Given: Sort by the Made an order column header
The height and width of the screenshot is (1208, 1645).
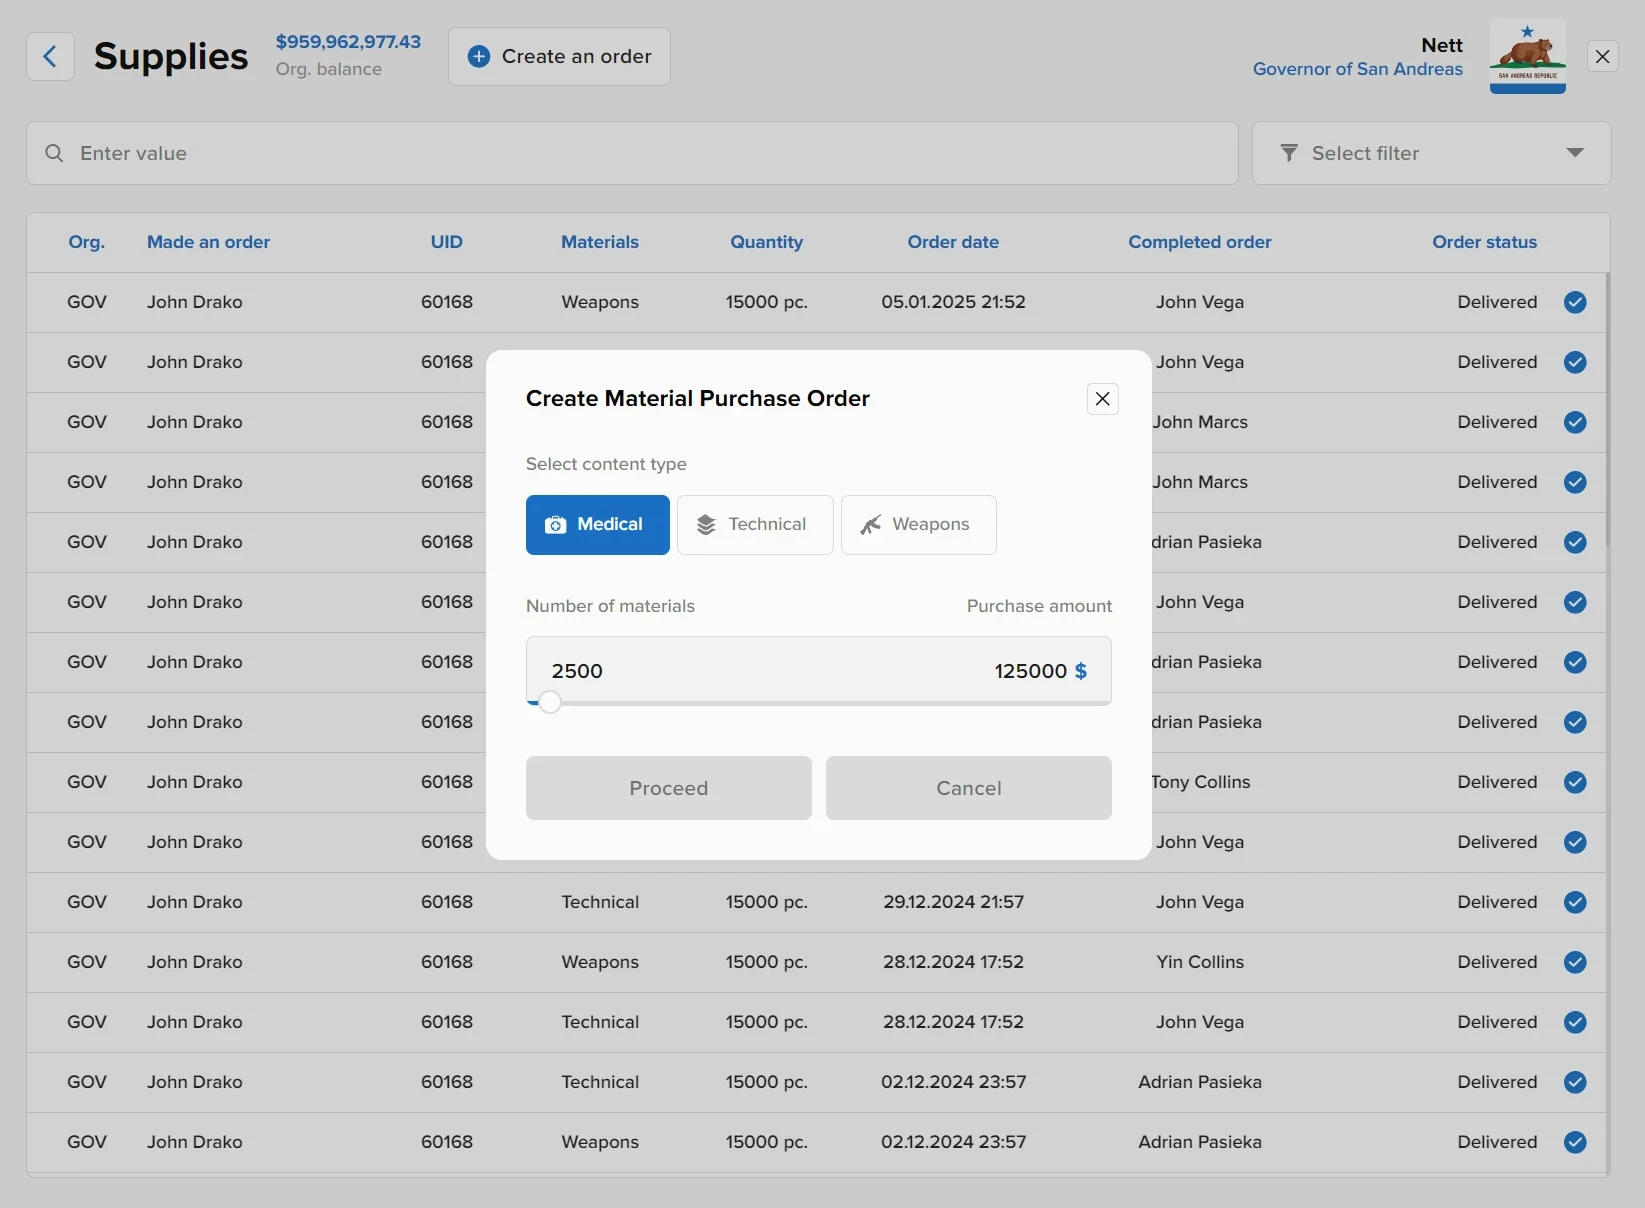Looking at the screenshot, I should [x=208, y=242].
